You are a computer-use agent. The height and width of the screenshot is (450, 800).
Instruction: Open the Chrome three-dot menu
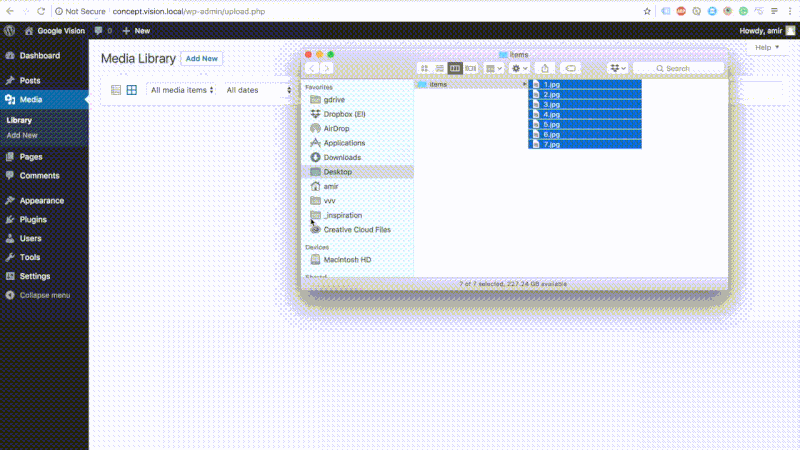790,11
